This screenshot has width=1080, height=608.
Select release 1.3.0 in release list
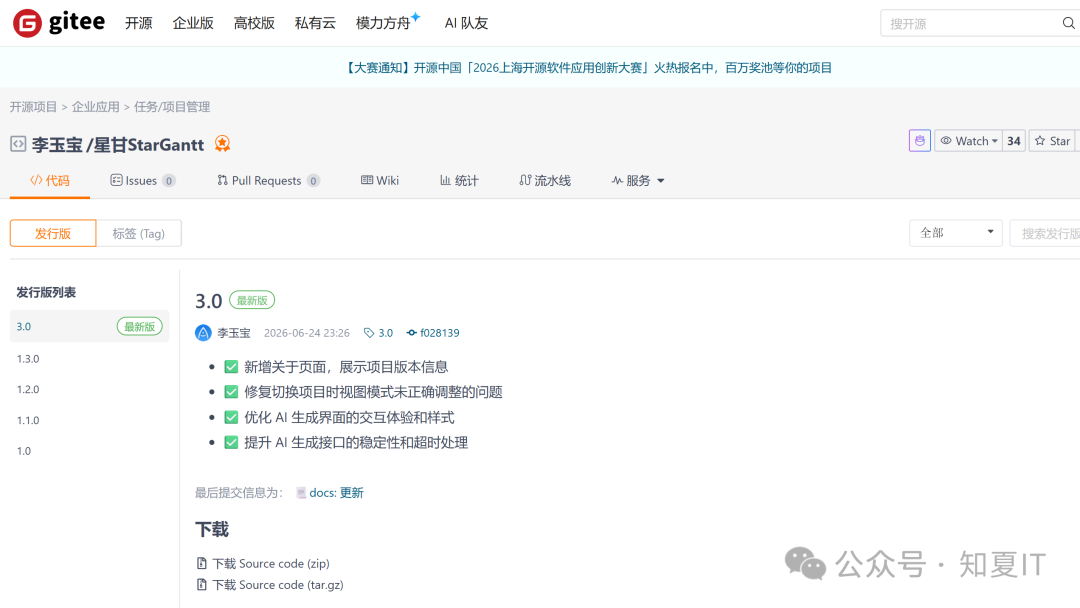(x=28, y=359)
